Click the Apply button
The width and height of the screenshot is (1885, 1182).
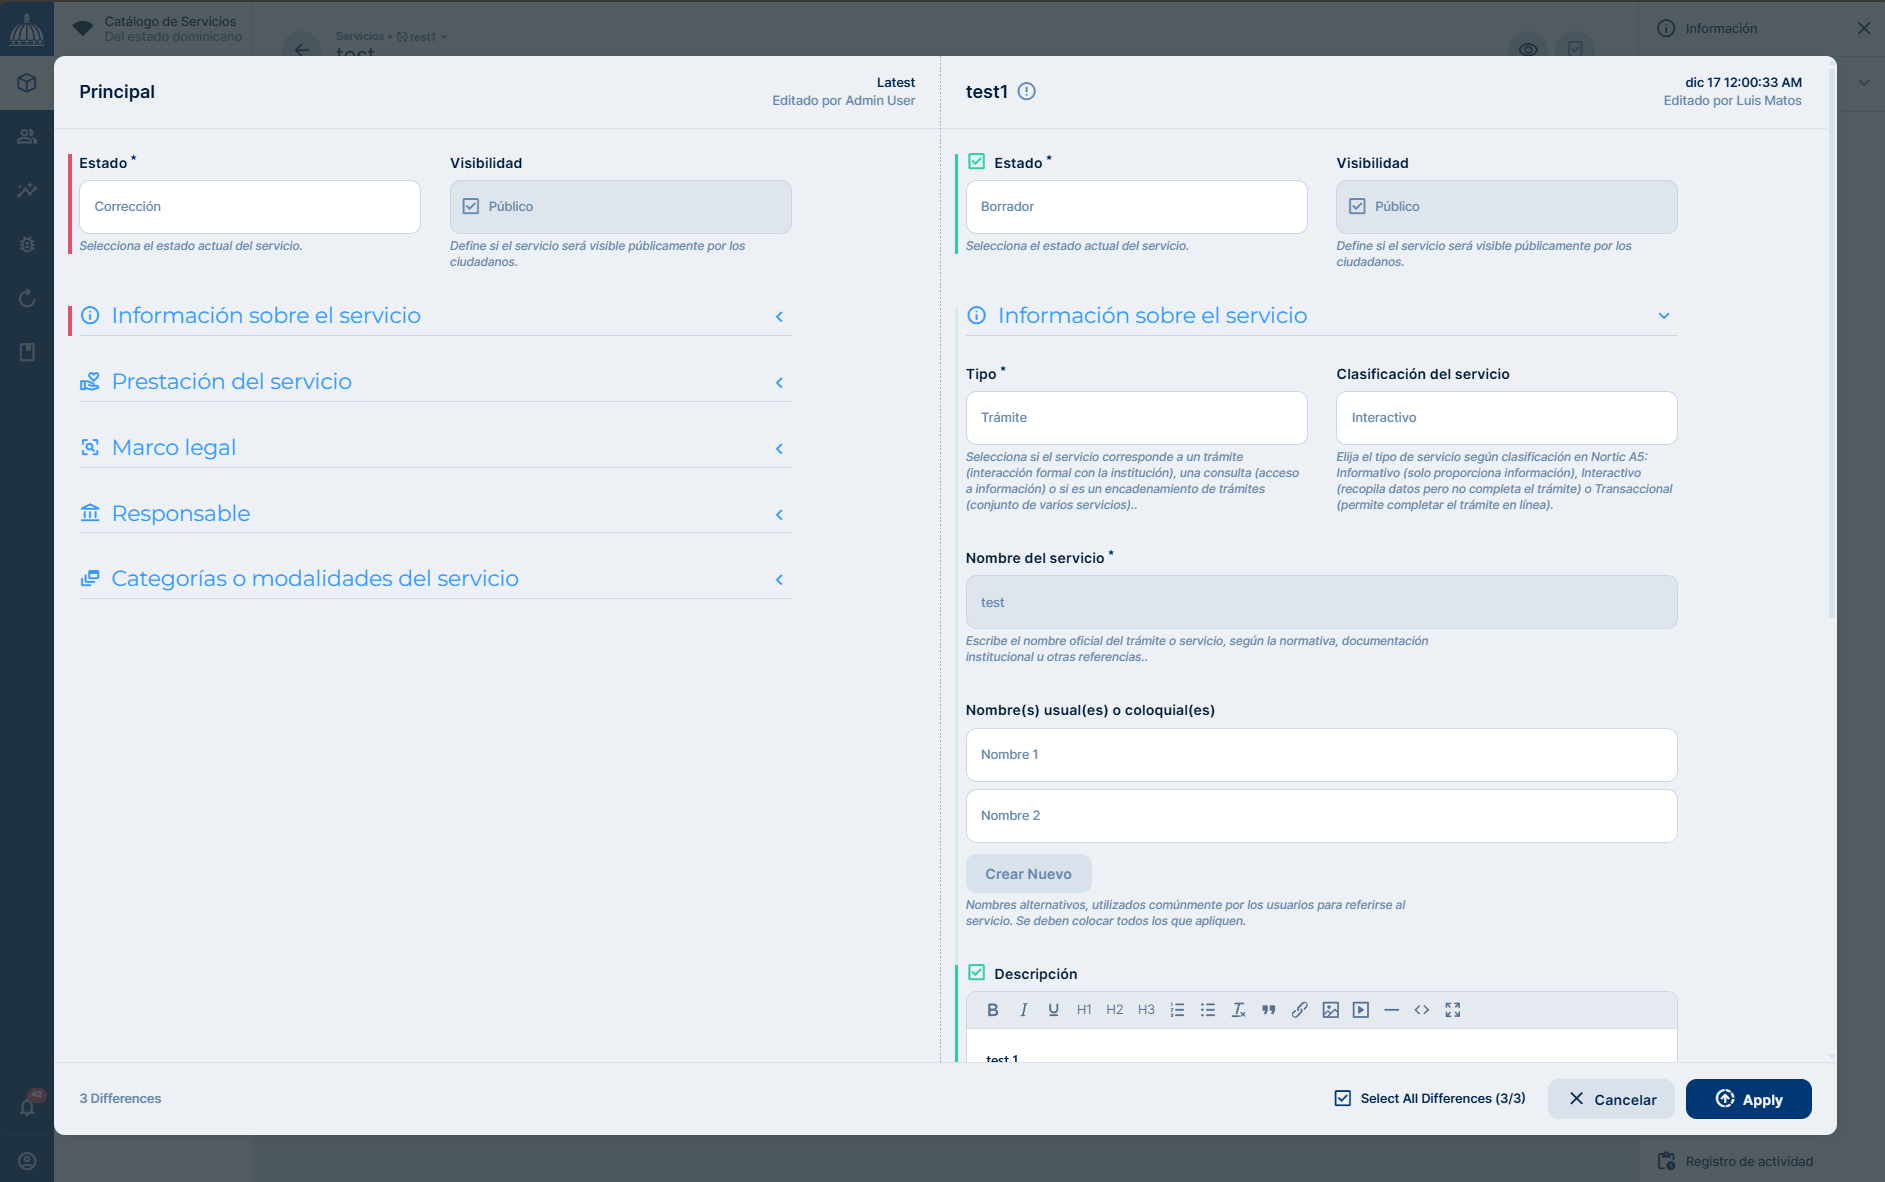point(1748,1099)
